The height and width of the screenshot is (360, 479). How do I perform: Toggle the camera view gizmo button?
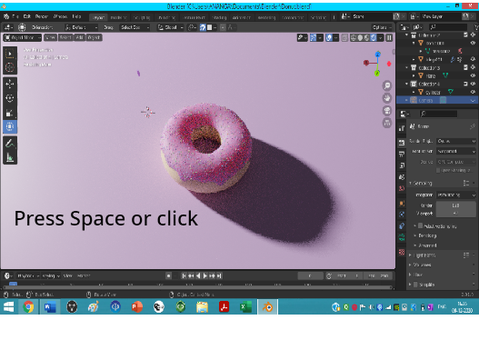point(387,111)
